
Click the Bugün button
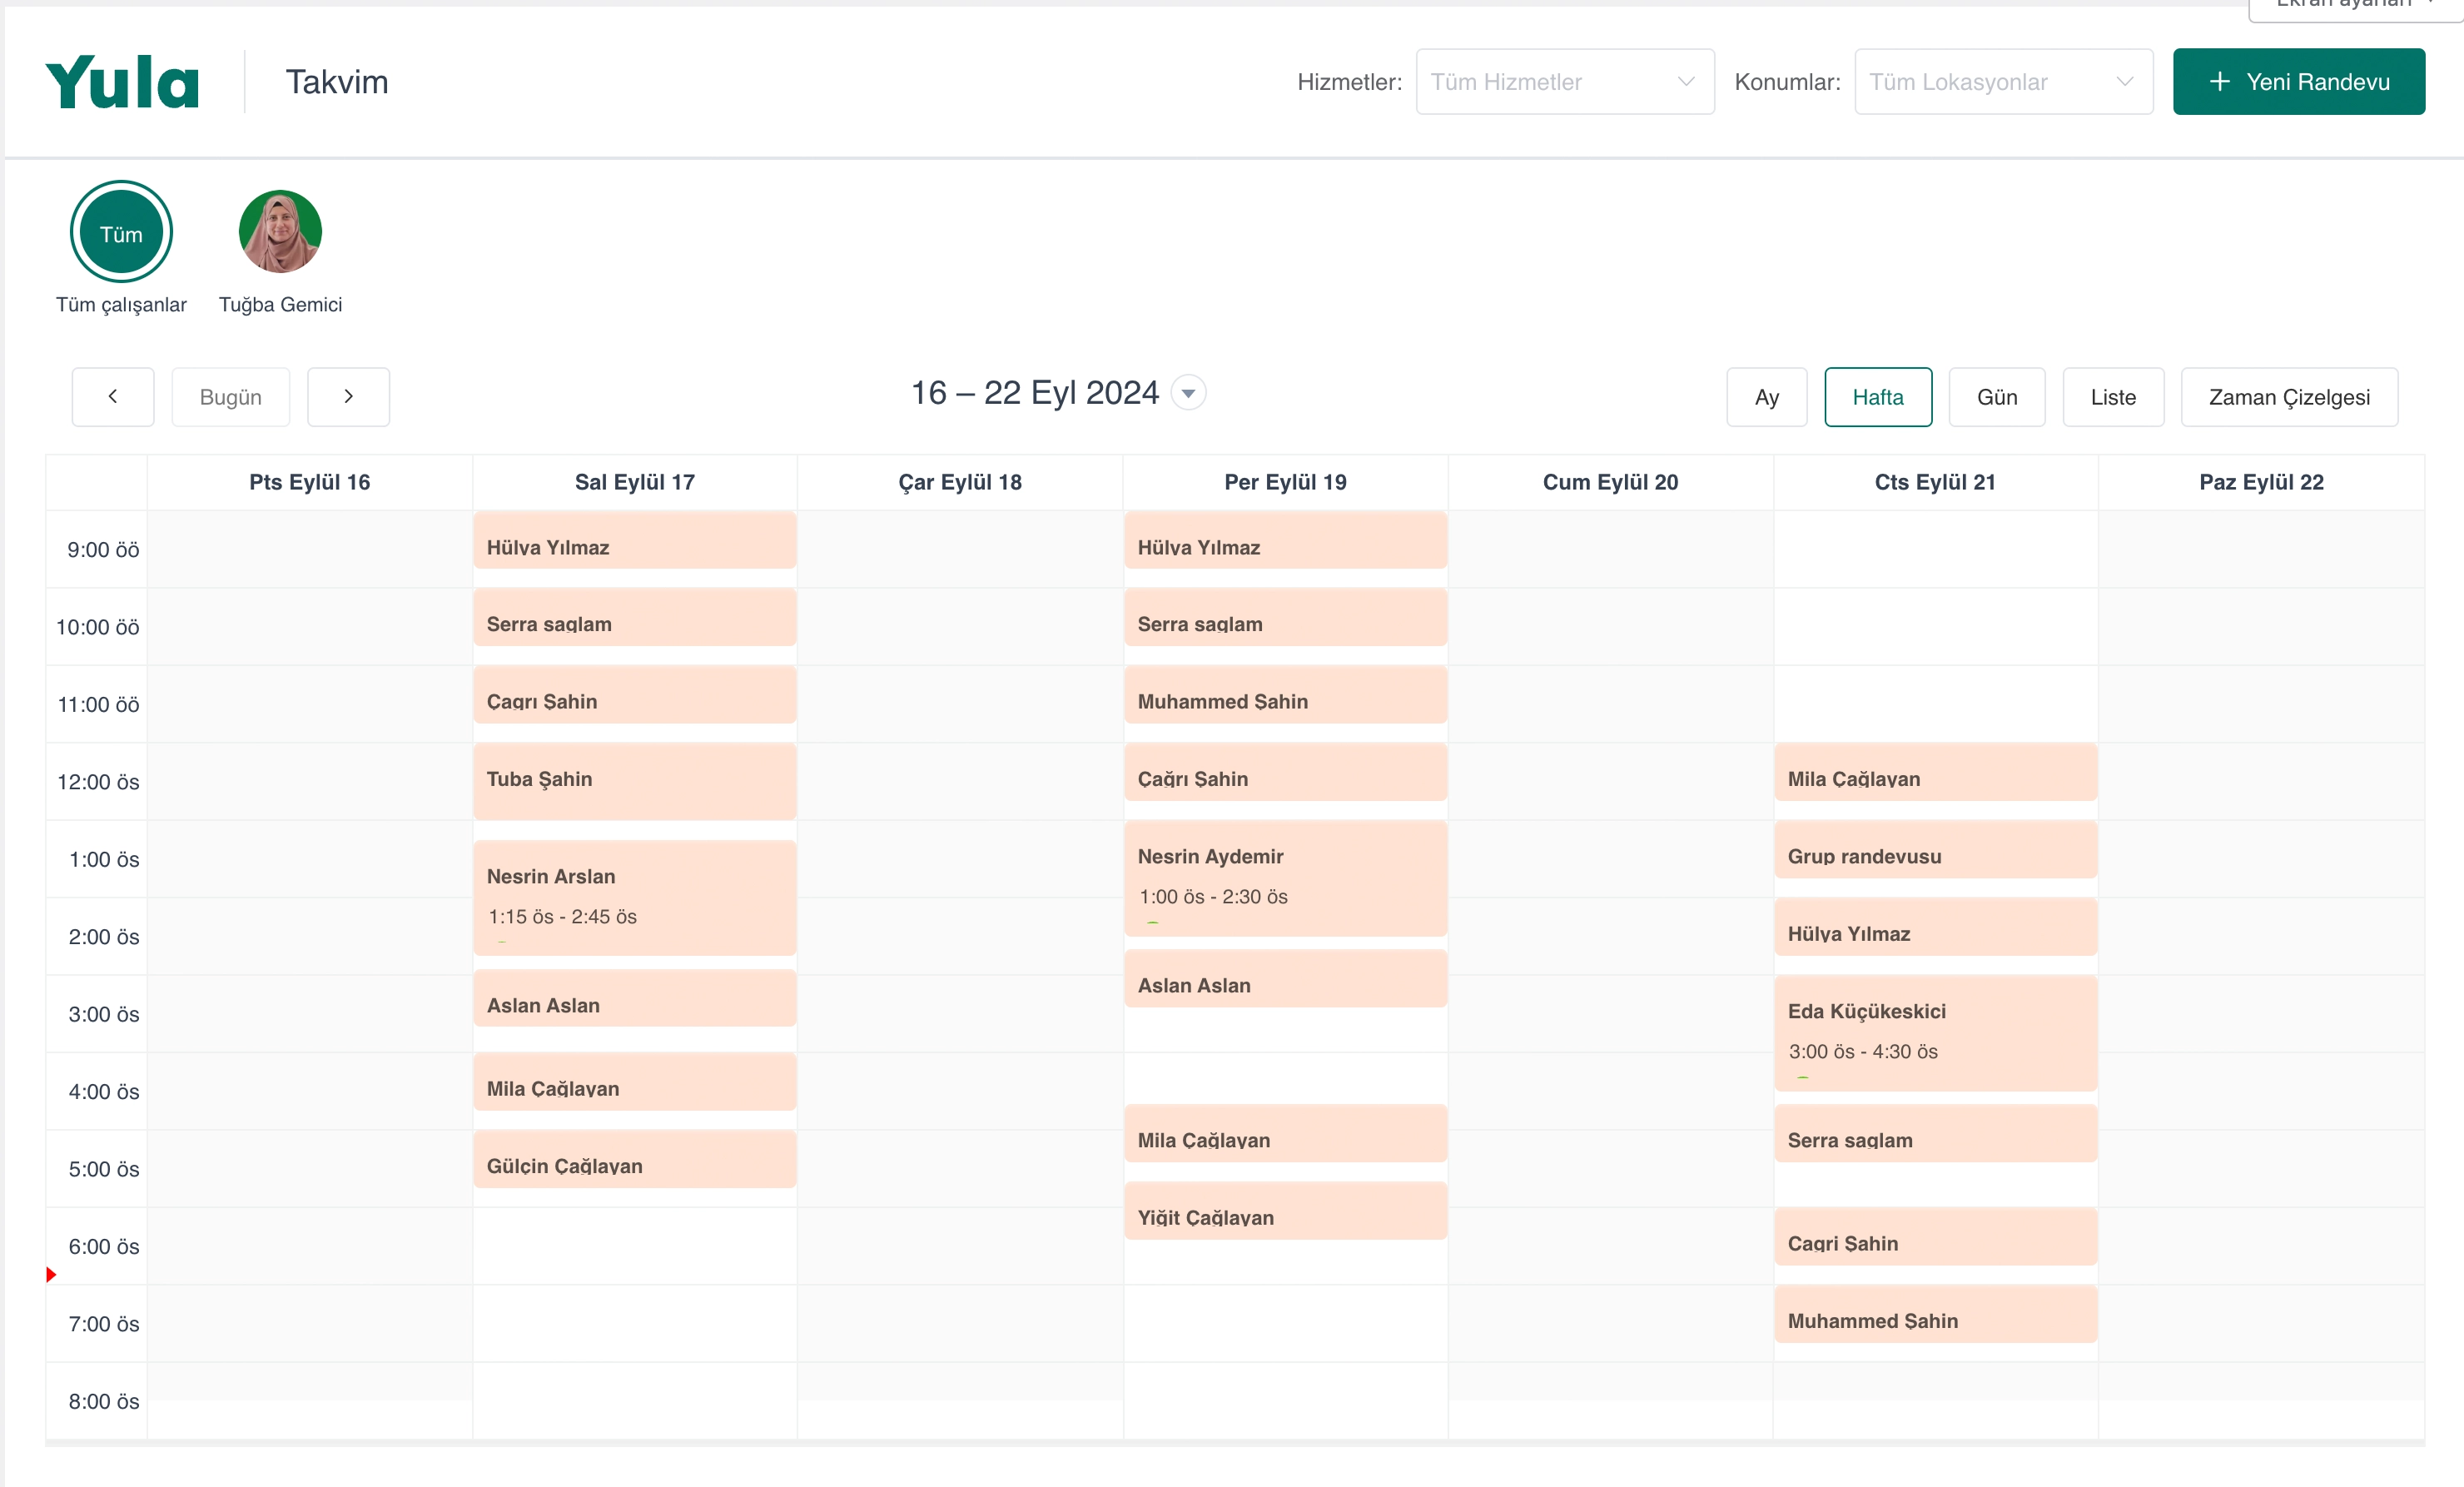(x=230, y=397)
